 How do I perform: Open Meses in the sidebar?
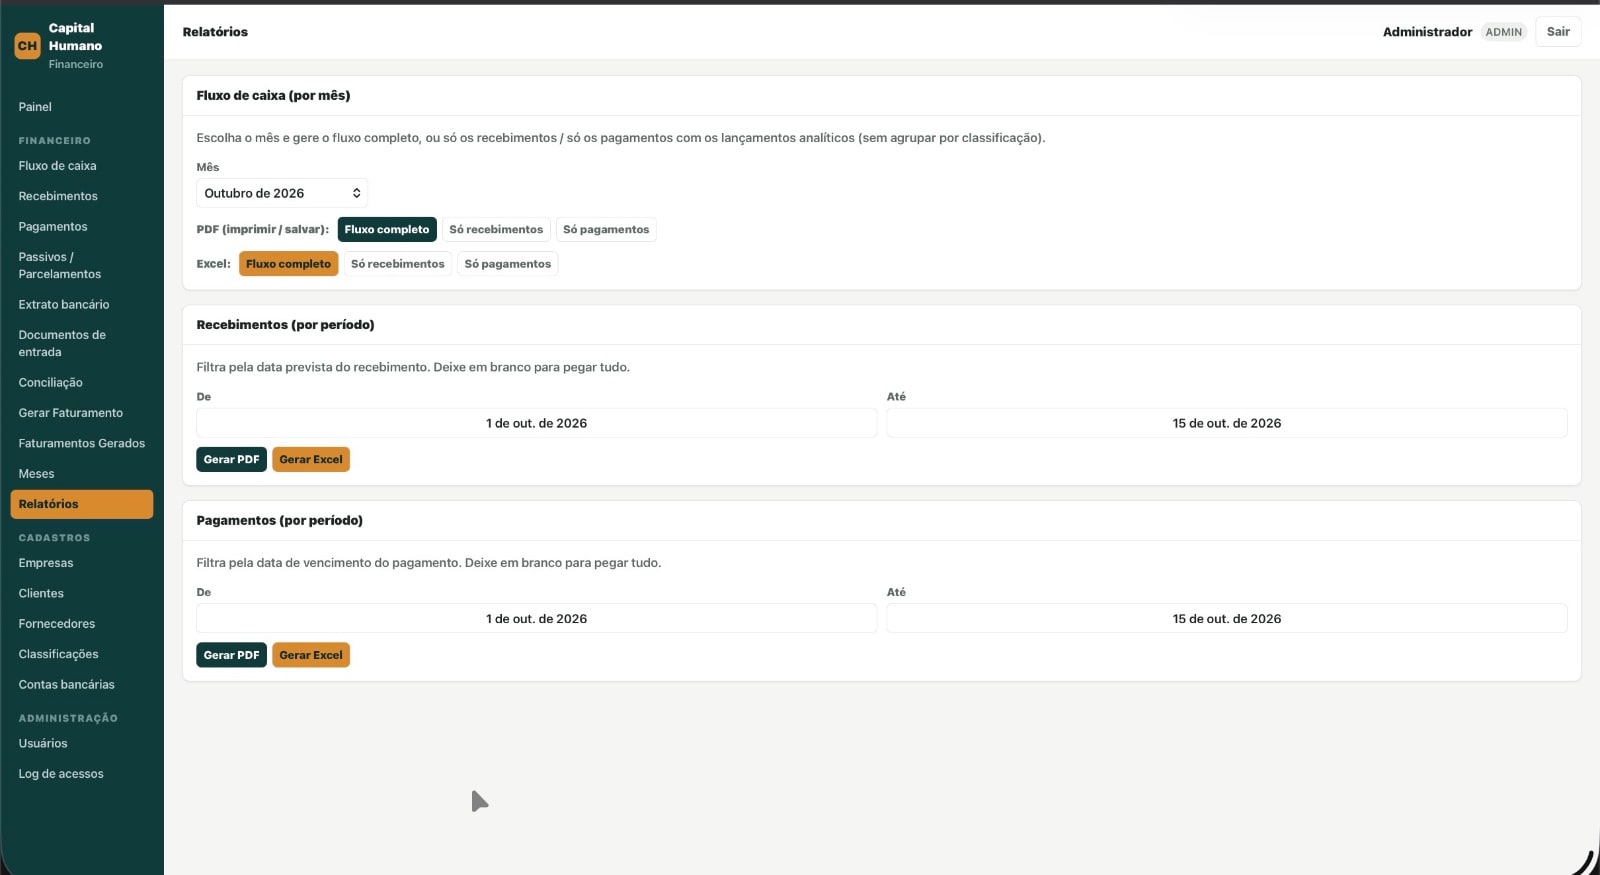pyautogui.click(x=82, y=474)
